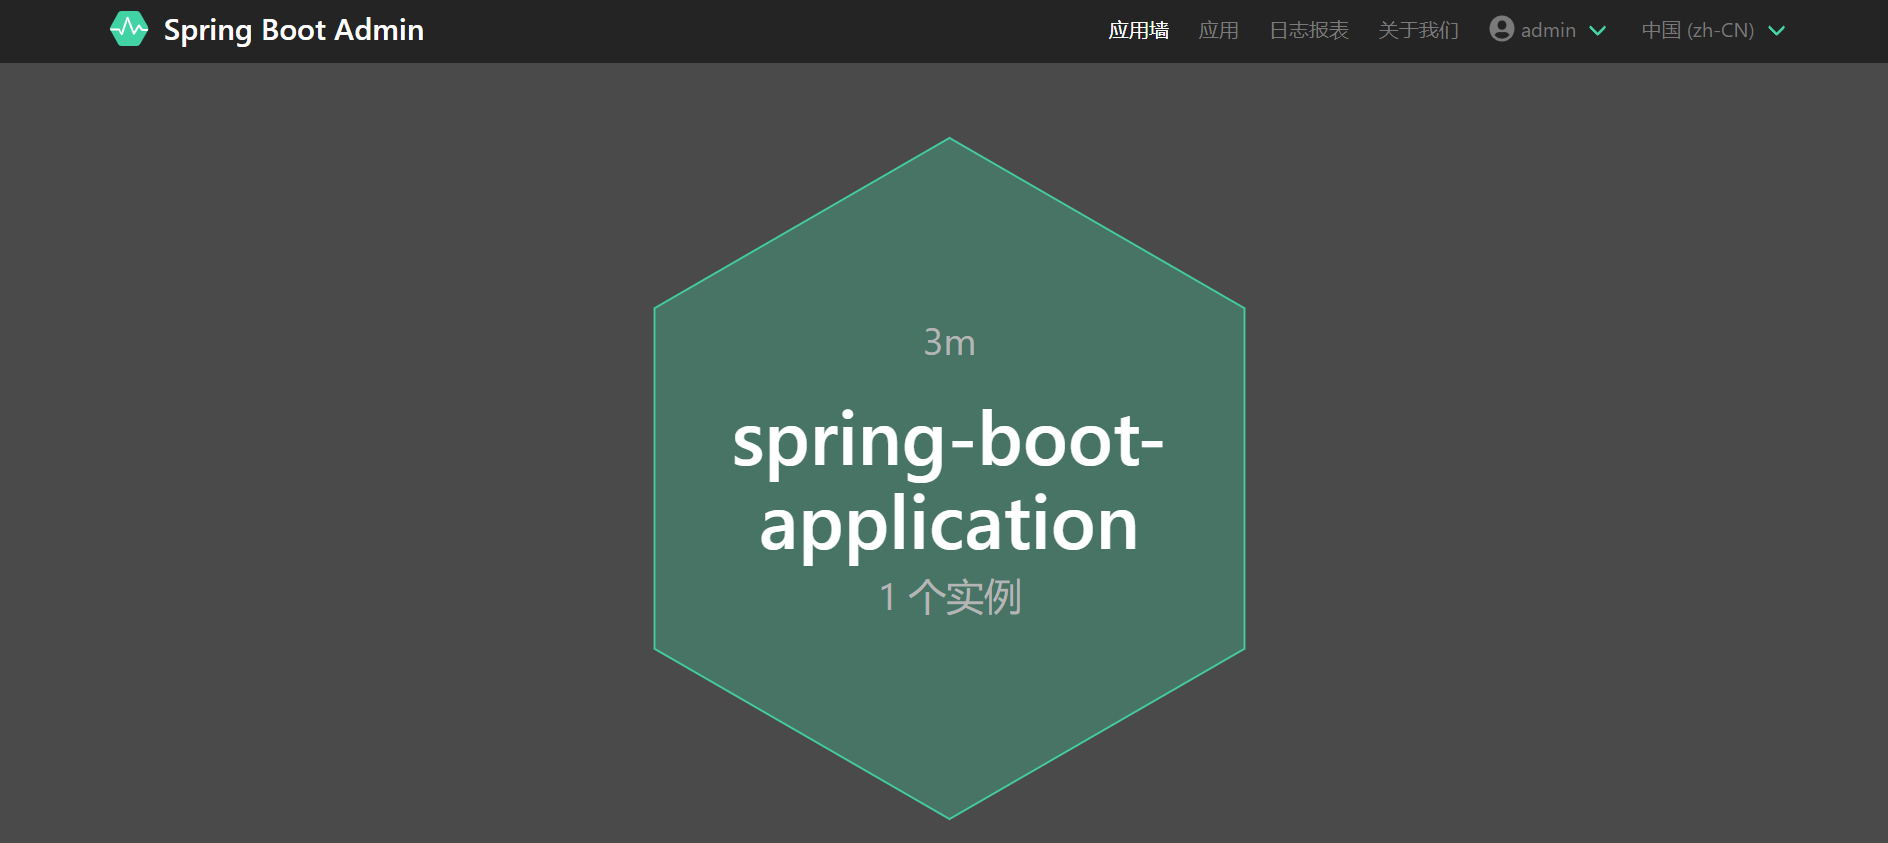Image resolution: width=1888 pixels, height=843 pixels.
Task: Open the 应用 menu item
Action: 1218,30
